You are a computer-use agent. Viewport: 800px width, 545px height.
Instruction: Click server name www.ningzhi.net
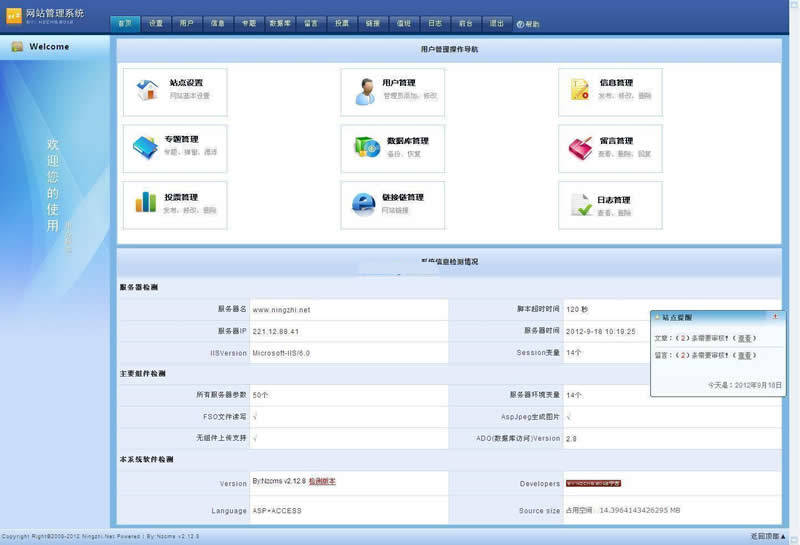click(x=281, y=310)
